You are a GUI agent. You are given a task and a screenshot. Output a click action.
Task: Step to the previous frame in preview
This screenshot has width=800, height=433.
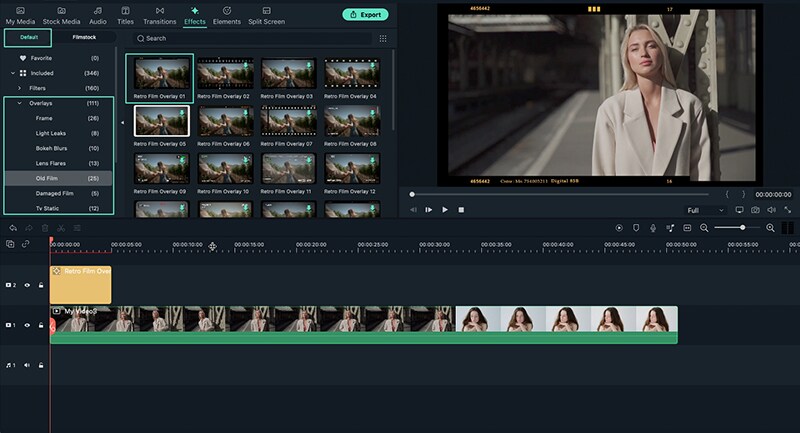[x=413, y=210]
